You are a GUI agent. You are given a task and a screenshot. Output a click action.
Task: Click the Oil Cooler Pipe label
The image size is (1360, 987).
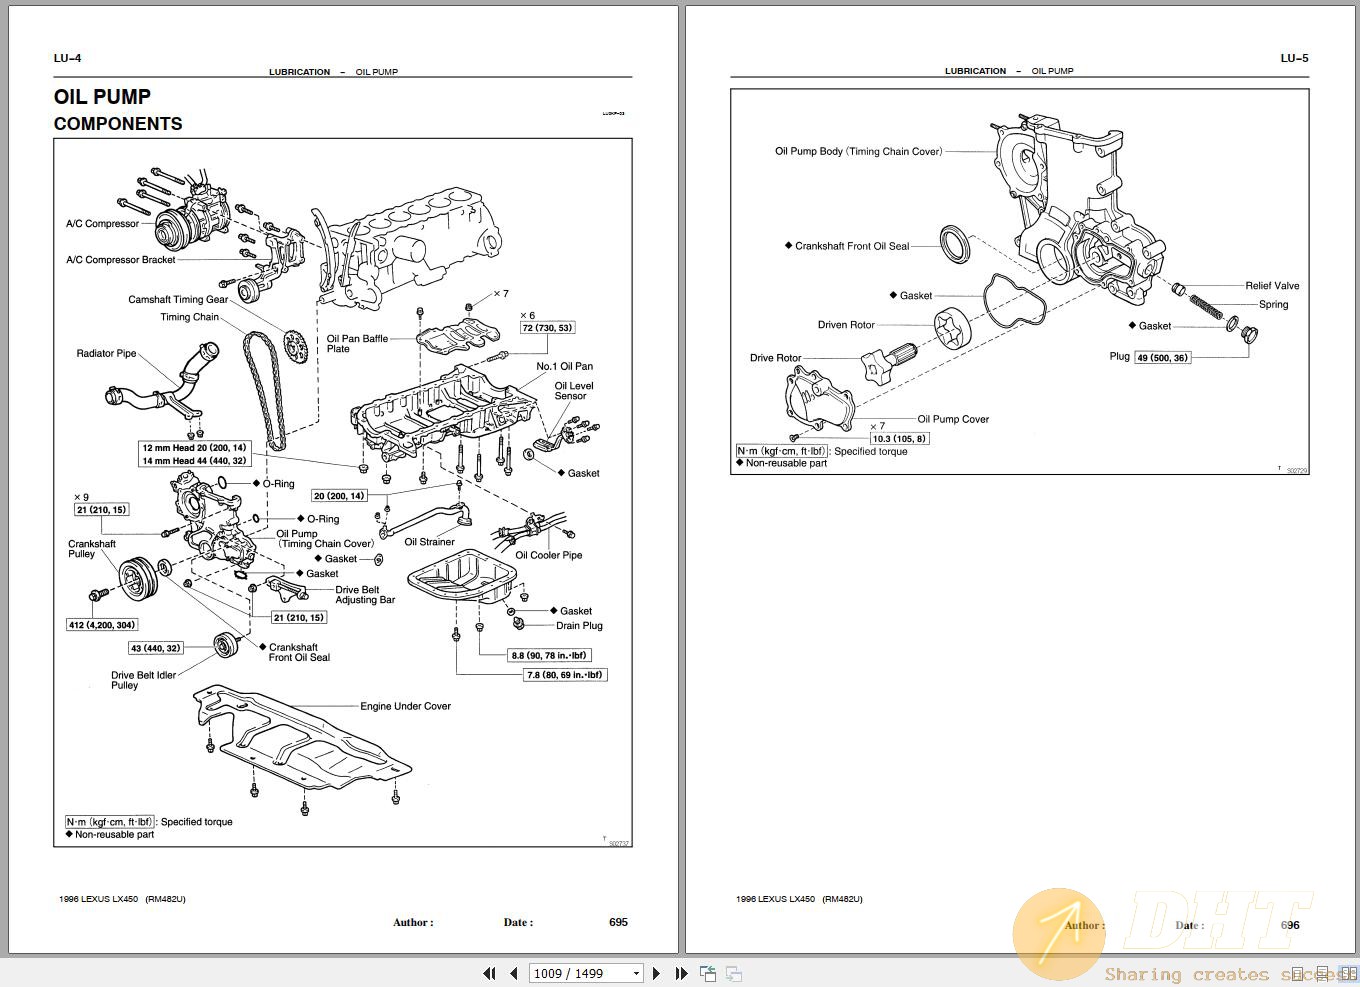pyautogui.click(x=548, y=555)
